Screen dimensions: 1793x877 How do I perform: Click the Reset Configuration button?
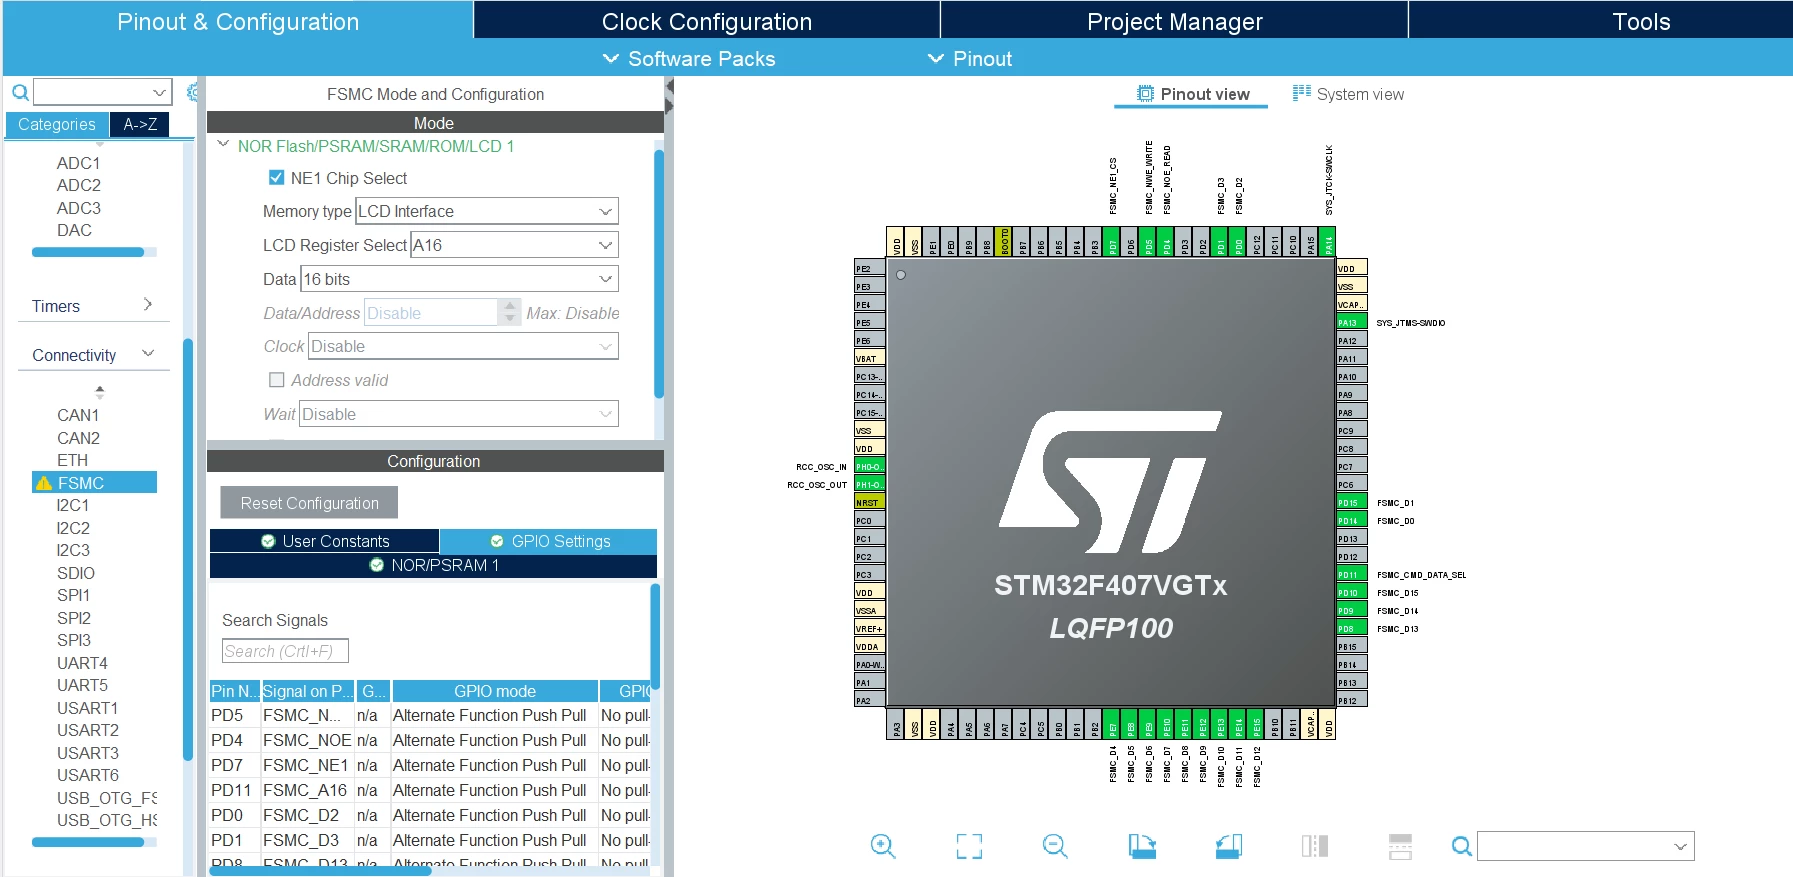309,503
